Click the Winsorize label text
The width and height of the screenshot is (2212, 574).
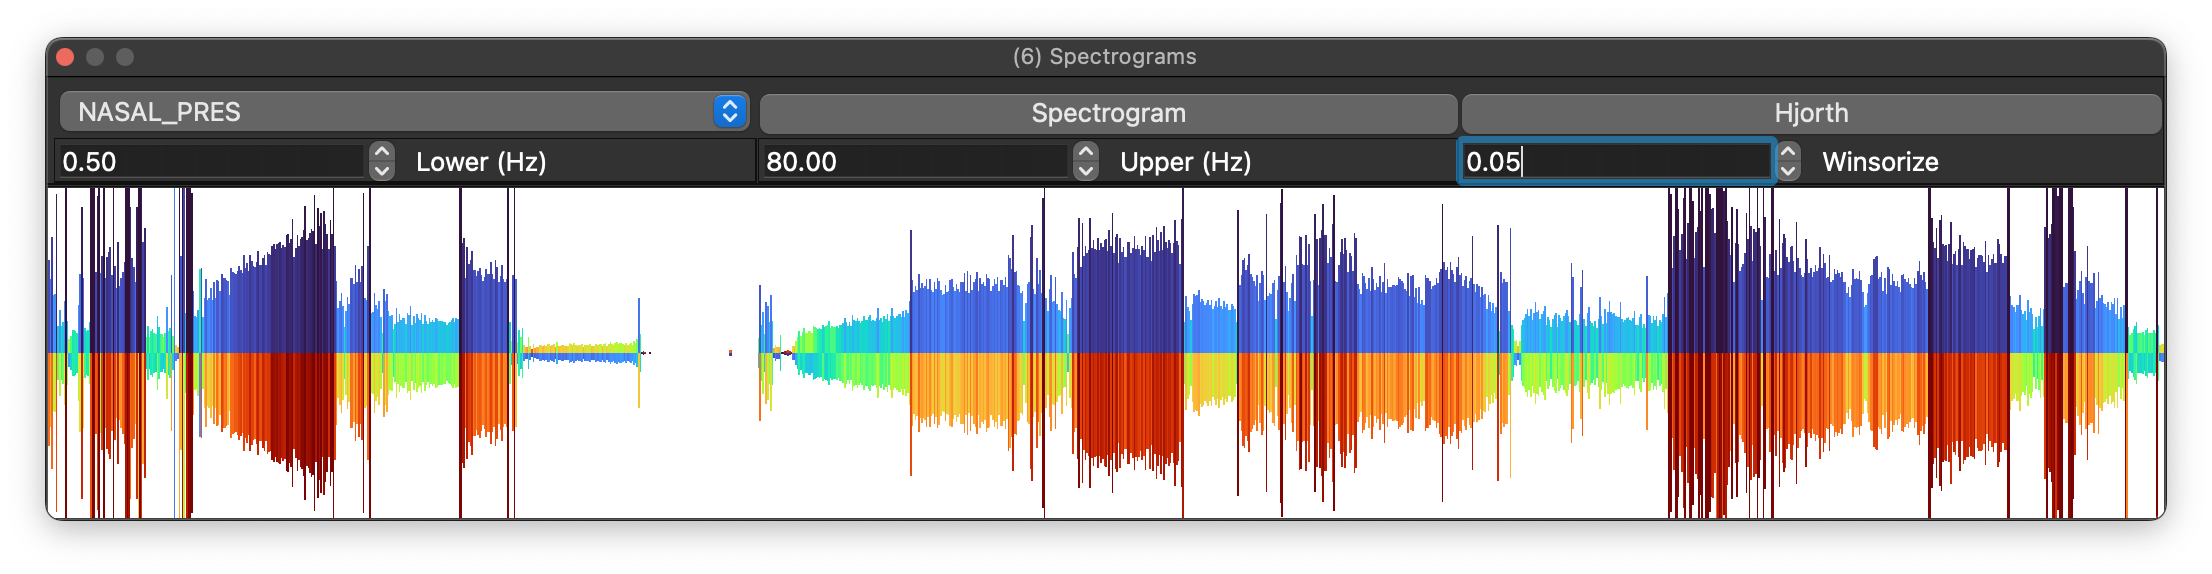point(1880,162)
